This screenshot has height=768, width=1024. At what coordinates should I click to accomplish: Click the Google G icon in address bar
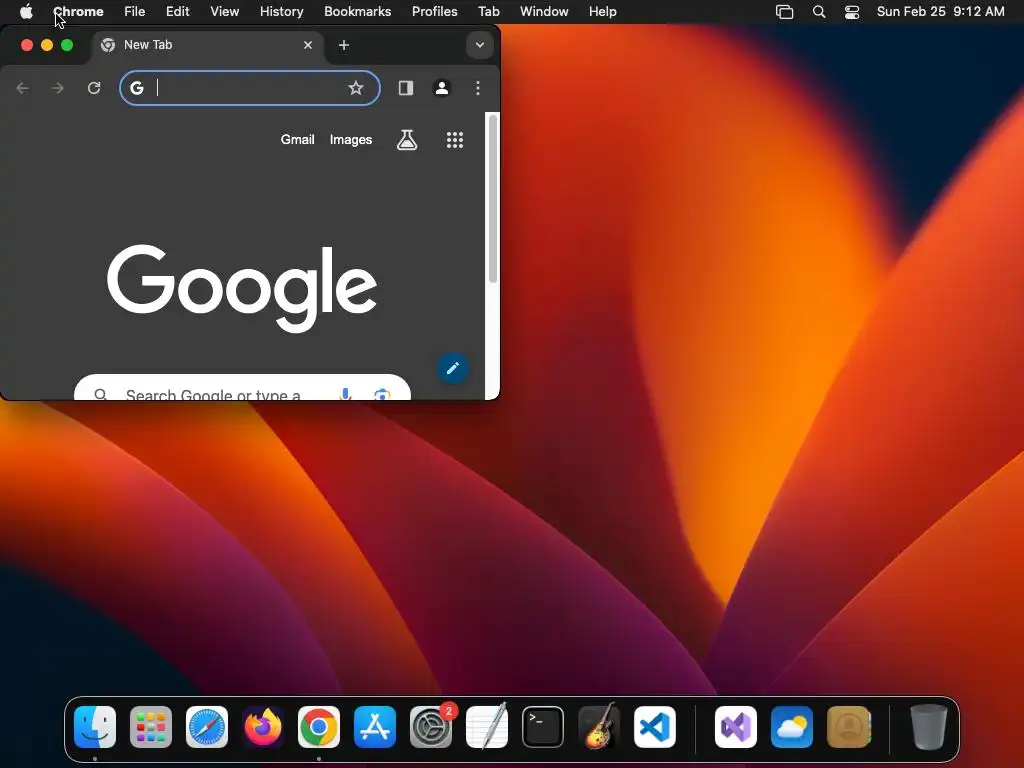(136, 88)
